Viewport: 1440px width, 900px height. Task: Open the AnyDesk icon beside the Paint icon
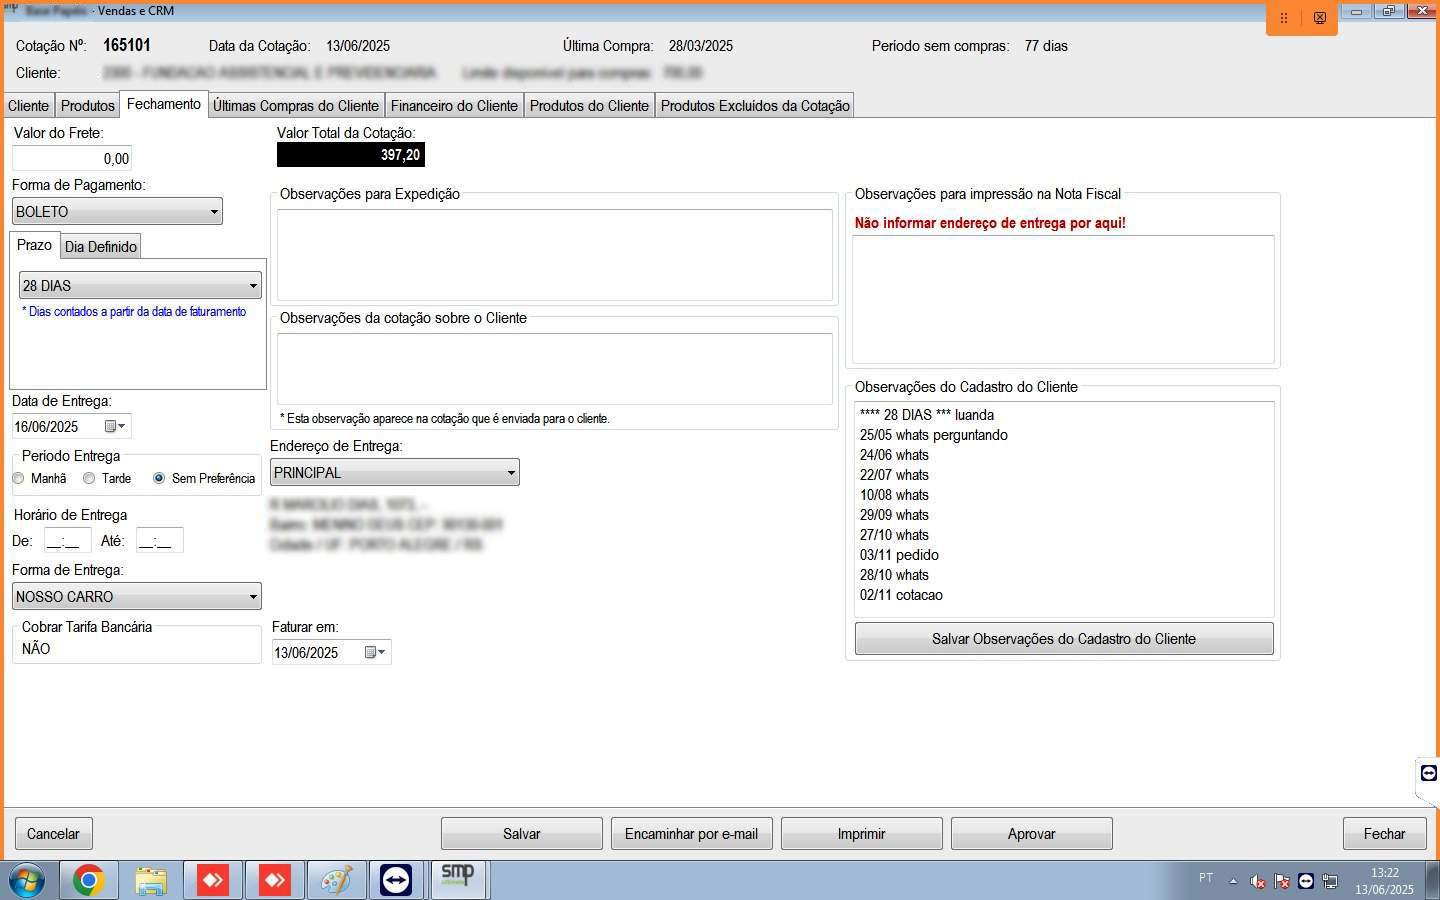[x=274, y=880]
